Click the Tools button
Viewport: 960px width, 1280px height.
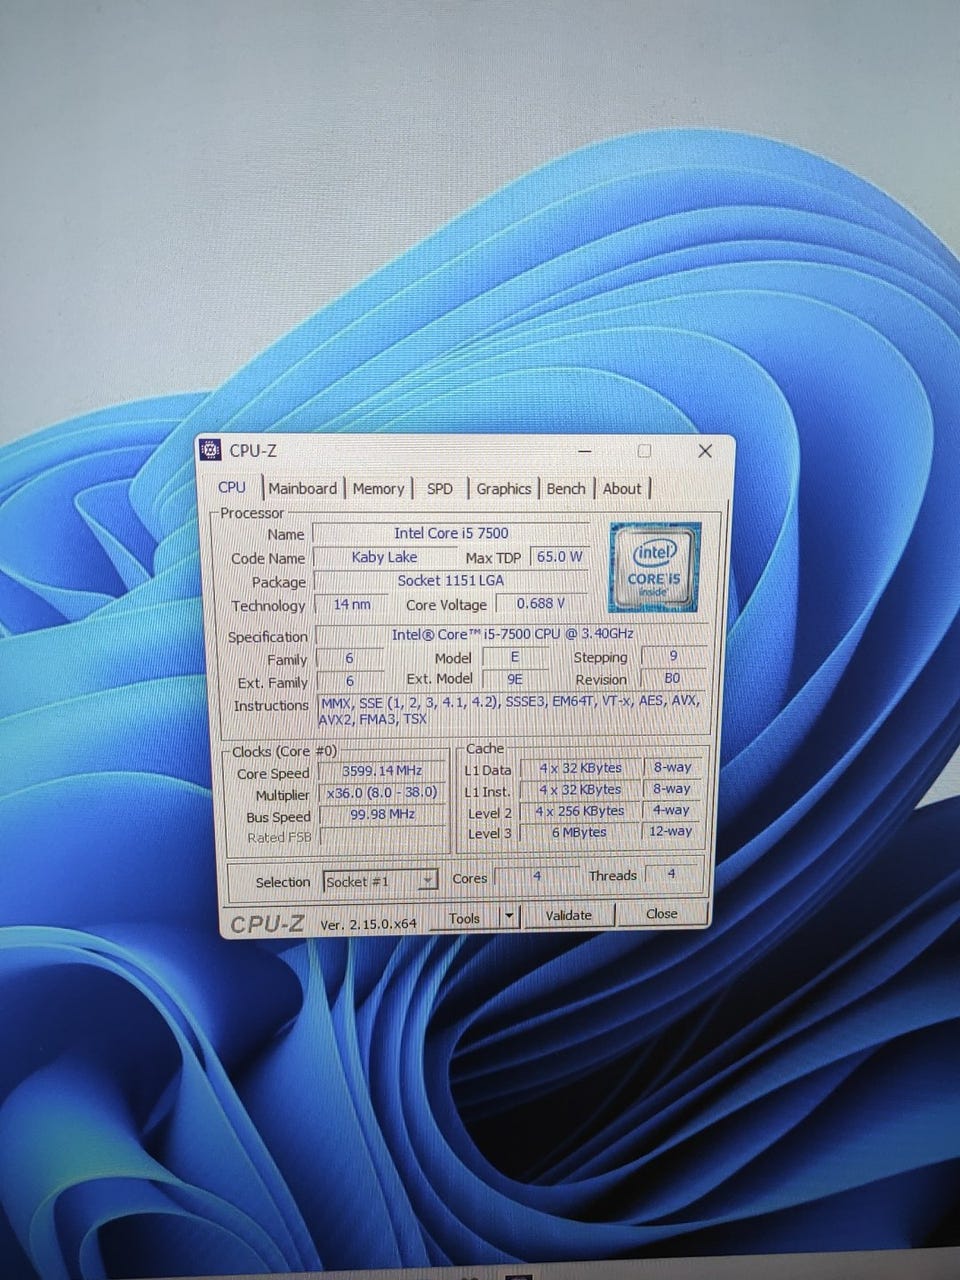click(x=464, y=917)
